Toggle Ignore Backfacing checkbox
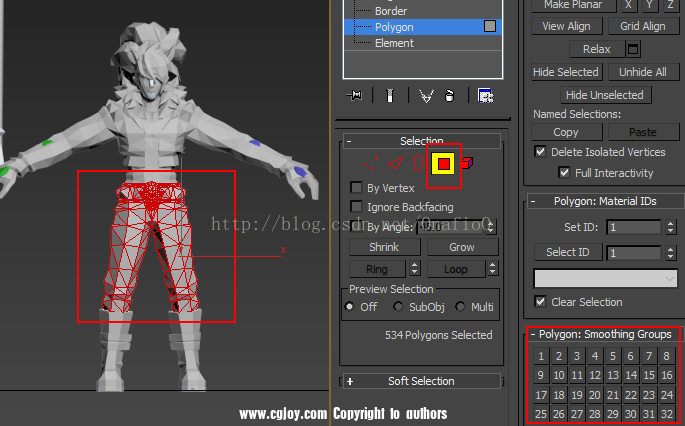 356,207
